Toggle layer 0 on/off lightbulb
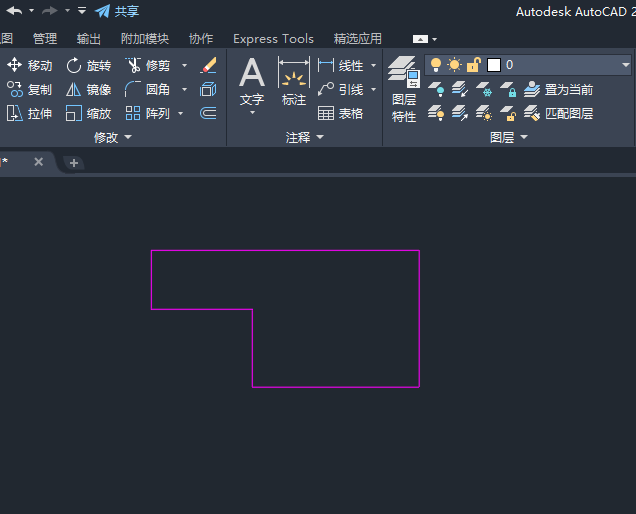The image size is (636, 514). (x=436, y=65)
